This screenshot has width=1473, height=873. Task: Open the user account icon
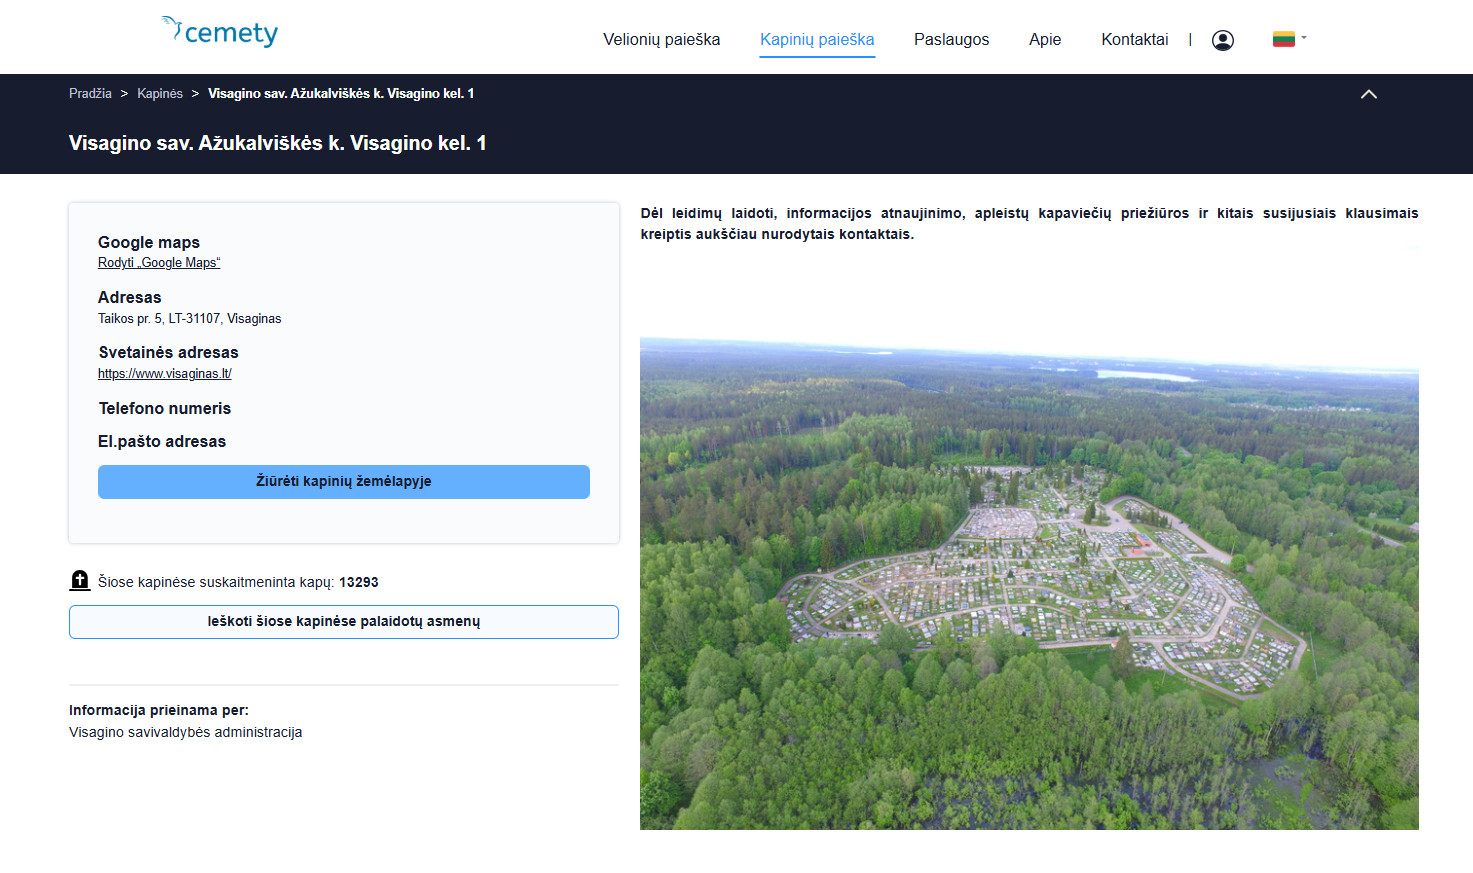point(1222,40)
